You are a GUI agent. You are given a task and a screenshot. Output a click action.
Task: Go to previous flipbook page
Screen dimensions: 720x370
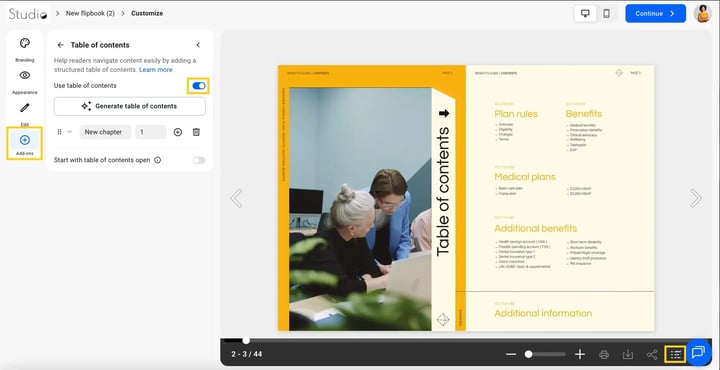(236, 198)
